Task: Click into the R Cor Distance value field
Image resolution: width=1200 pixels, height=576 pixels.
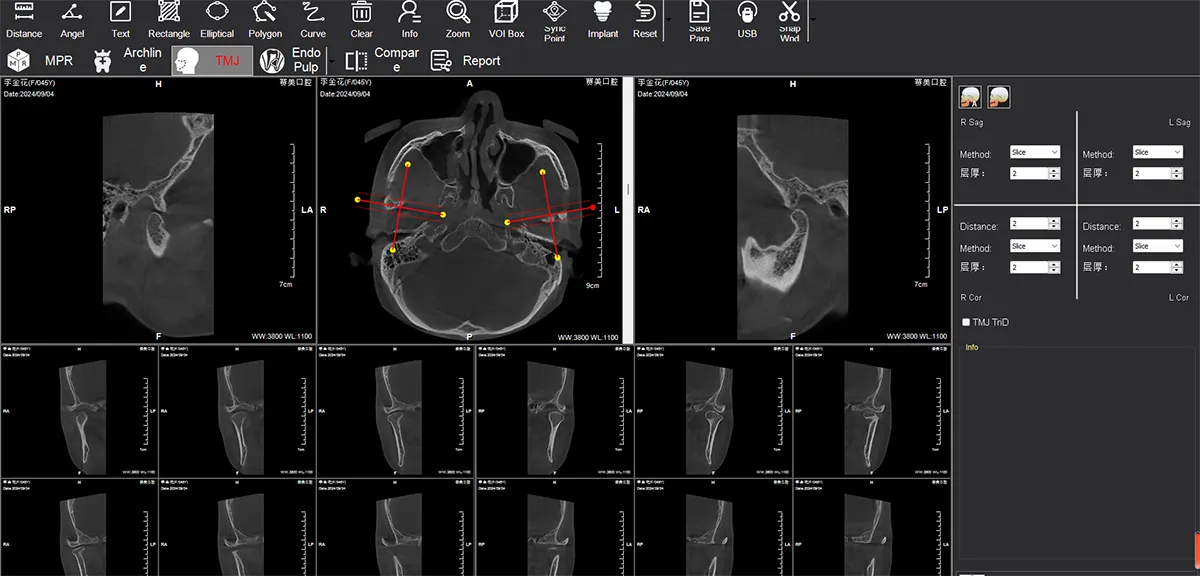Action: click(x=1029, y=224)
